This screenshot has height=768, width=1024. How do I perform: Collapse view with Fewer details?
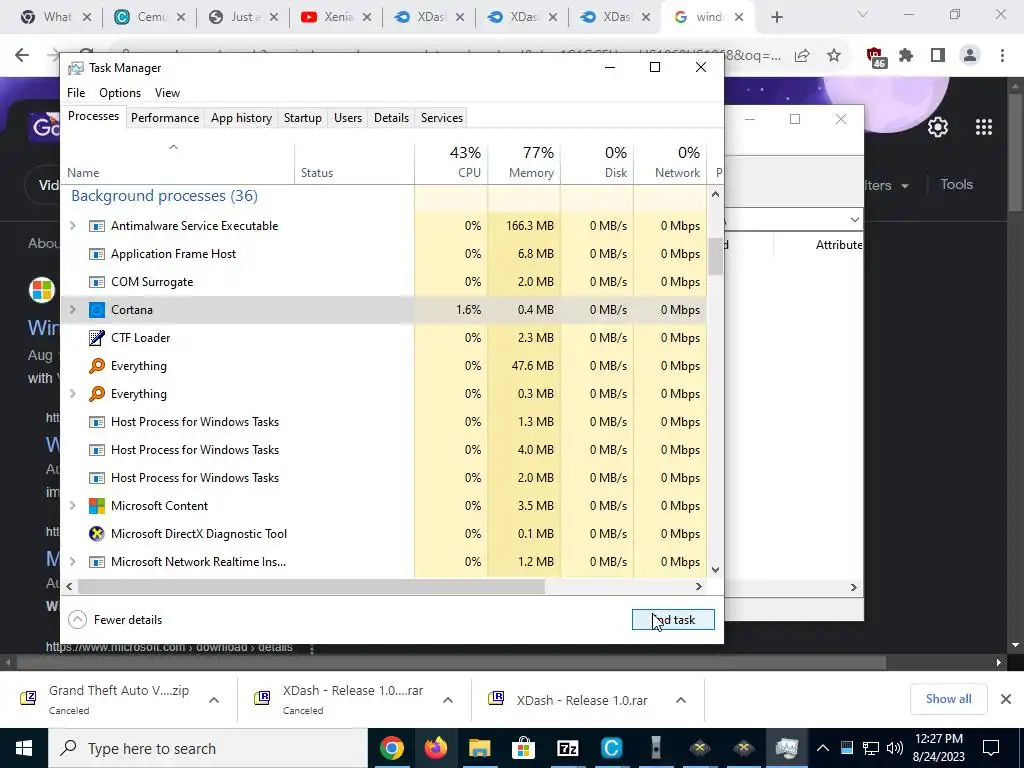pyautogui.click(x=116, y=620)
